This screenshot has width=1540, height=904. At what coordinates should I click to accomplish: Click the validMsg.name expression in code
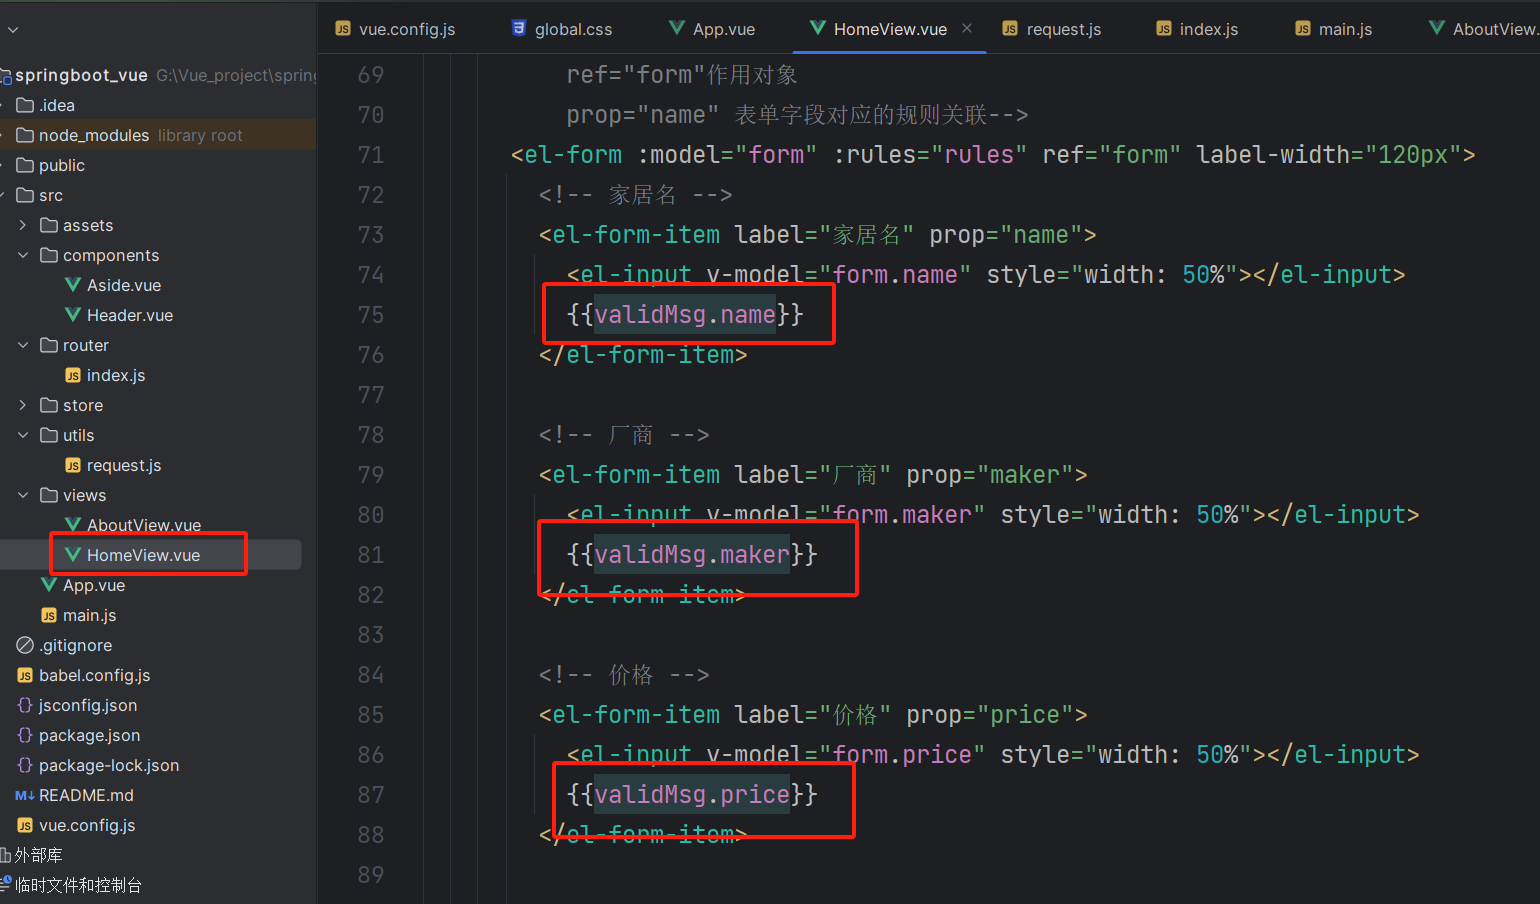click(x=685, y=315)
